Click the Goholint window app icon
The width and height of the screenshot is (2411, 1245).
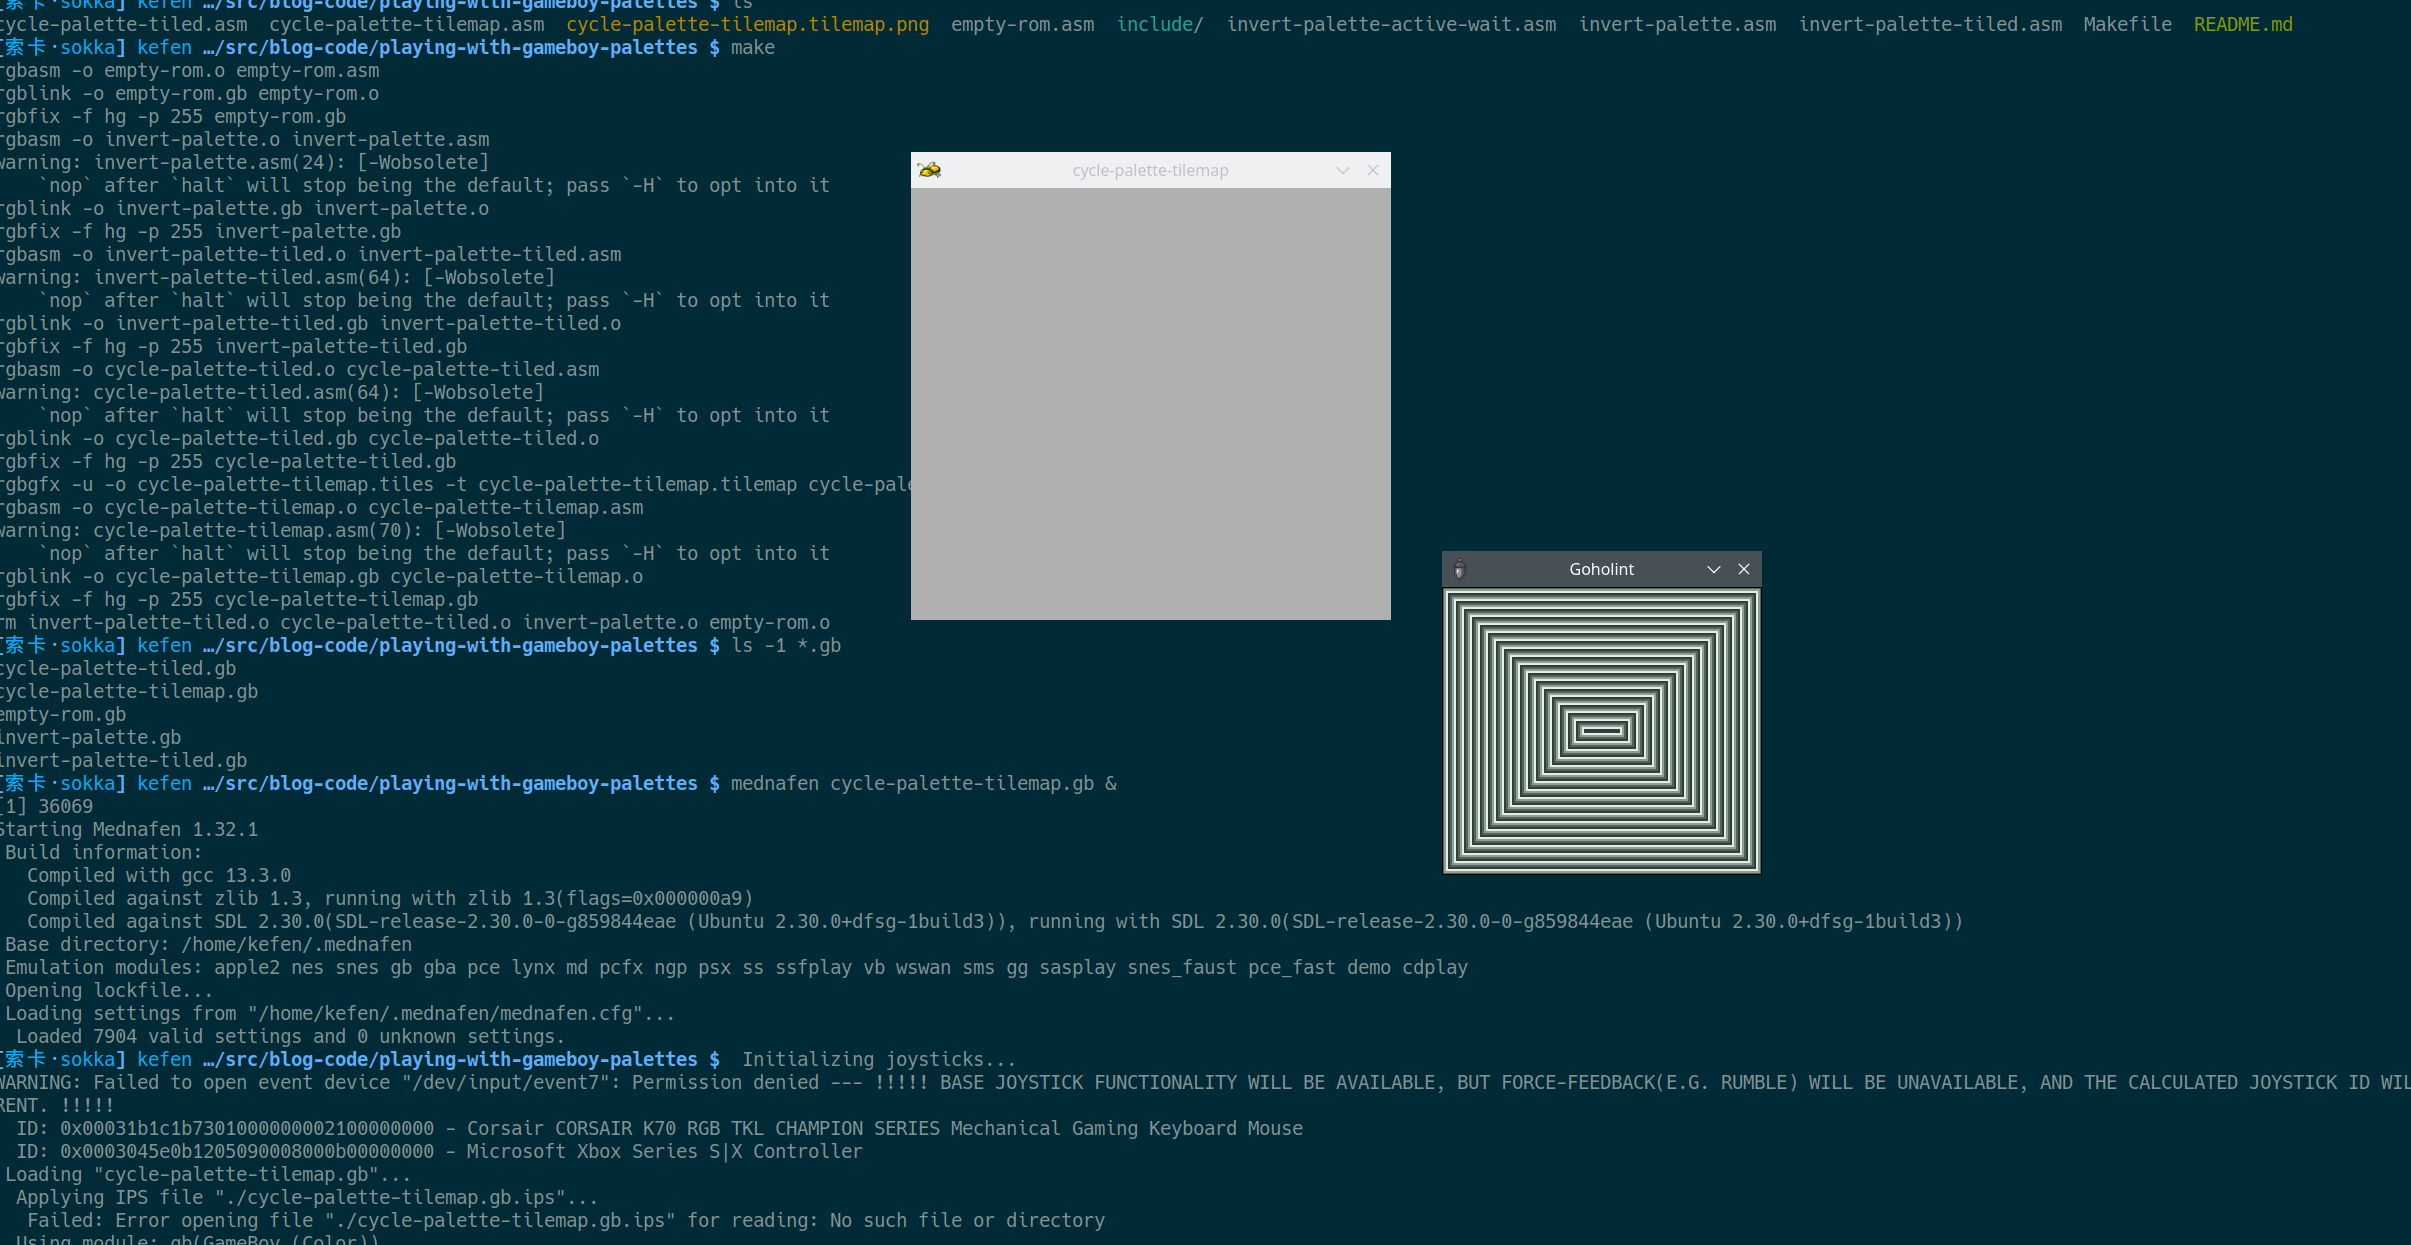1459,569
